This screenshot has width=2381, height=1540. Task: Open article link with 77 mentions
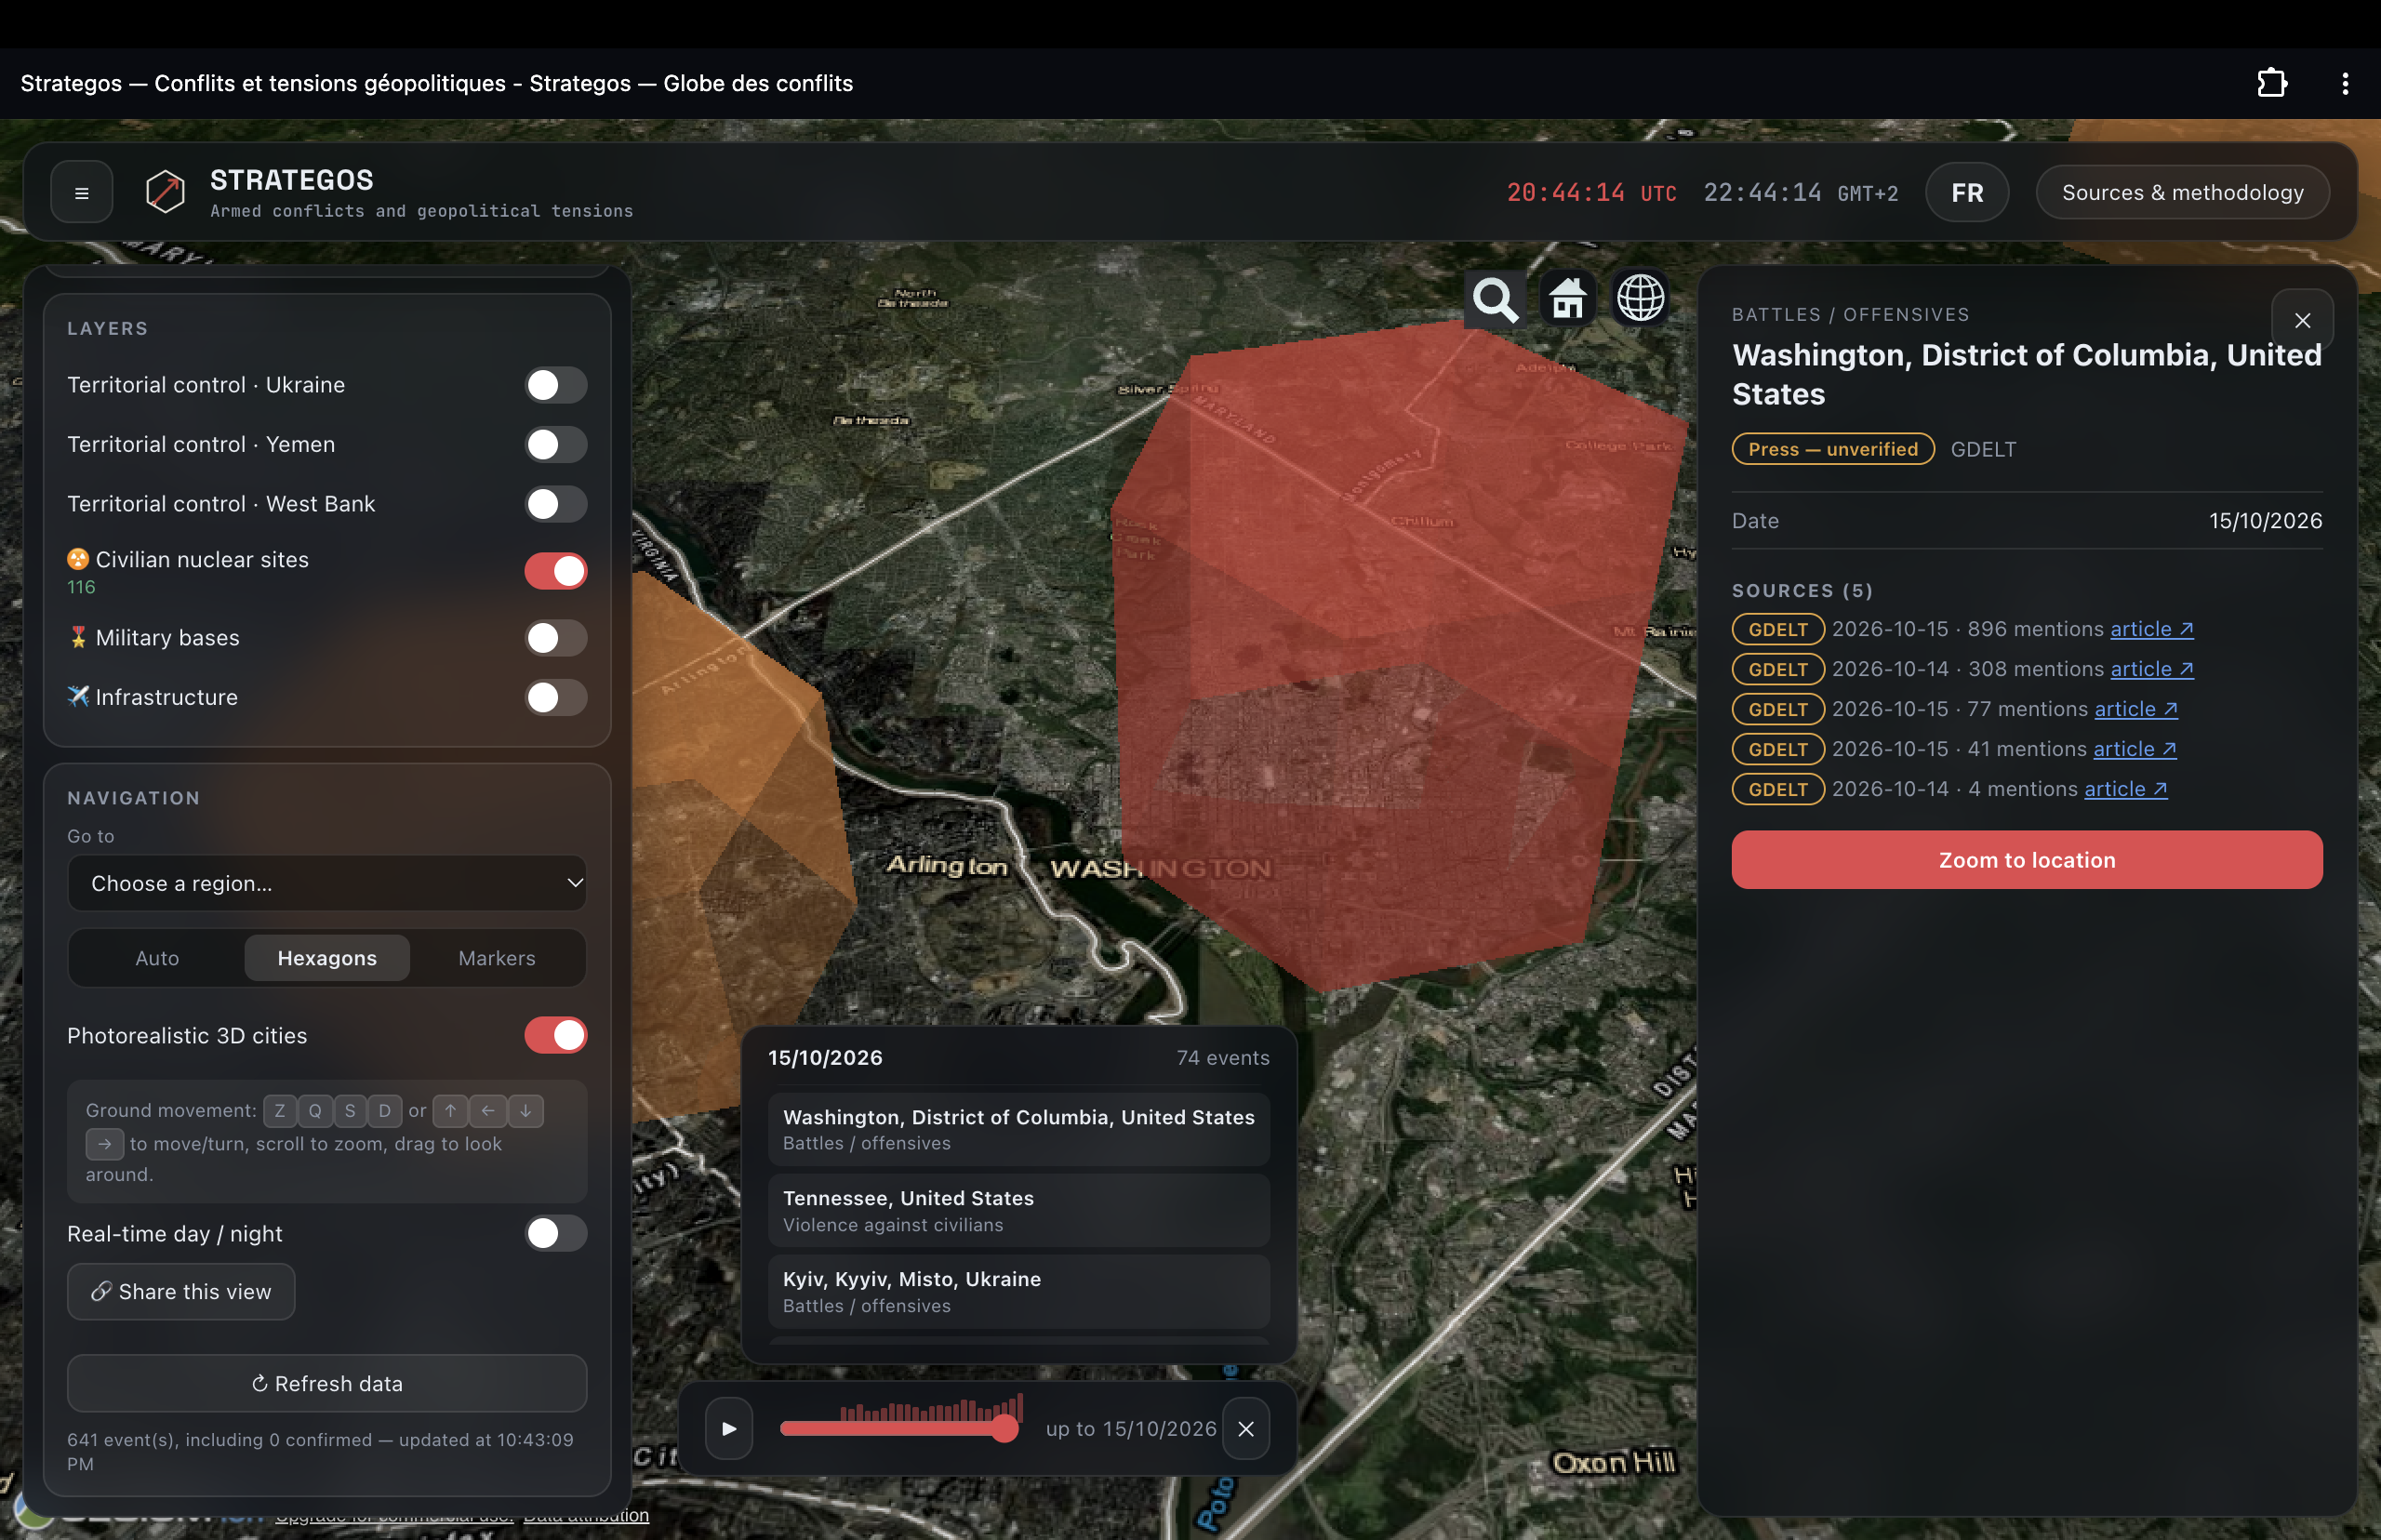point(2136,709)
